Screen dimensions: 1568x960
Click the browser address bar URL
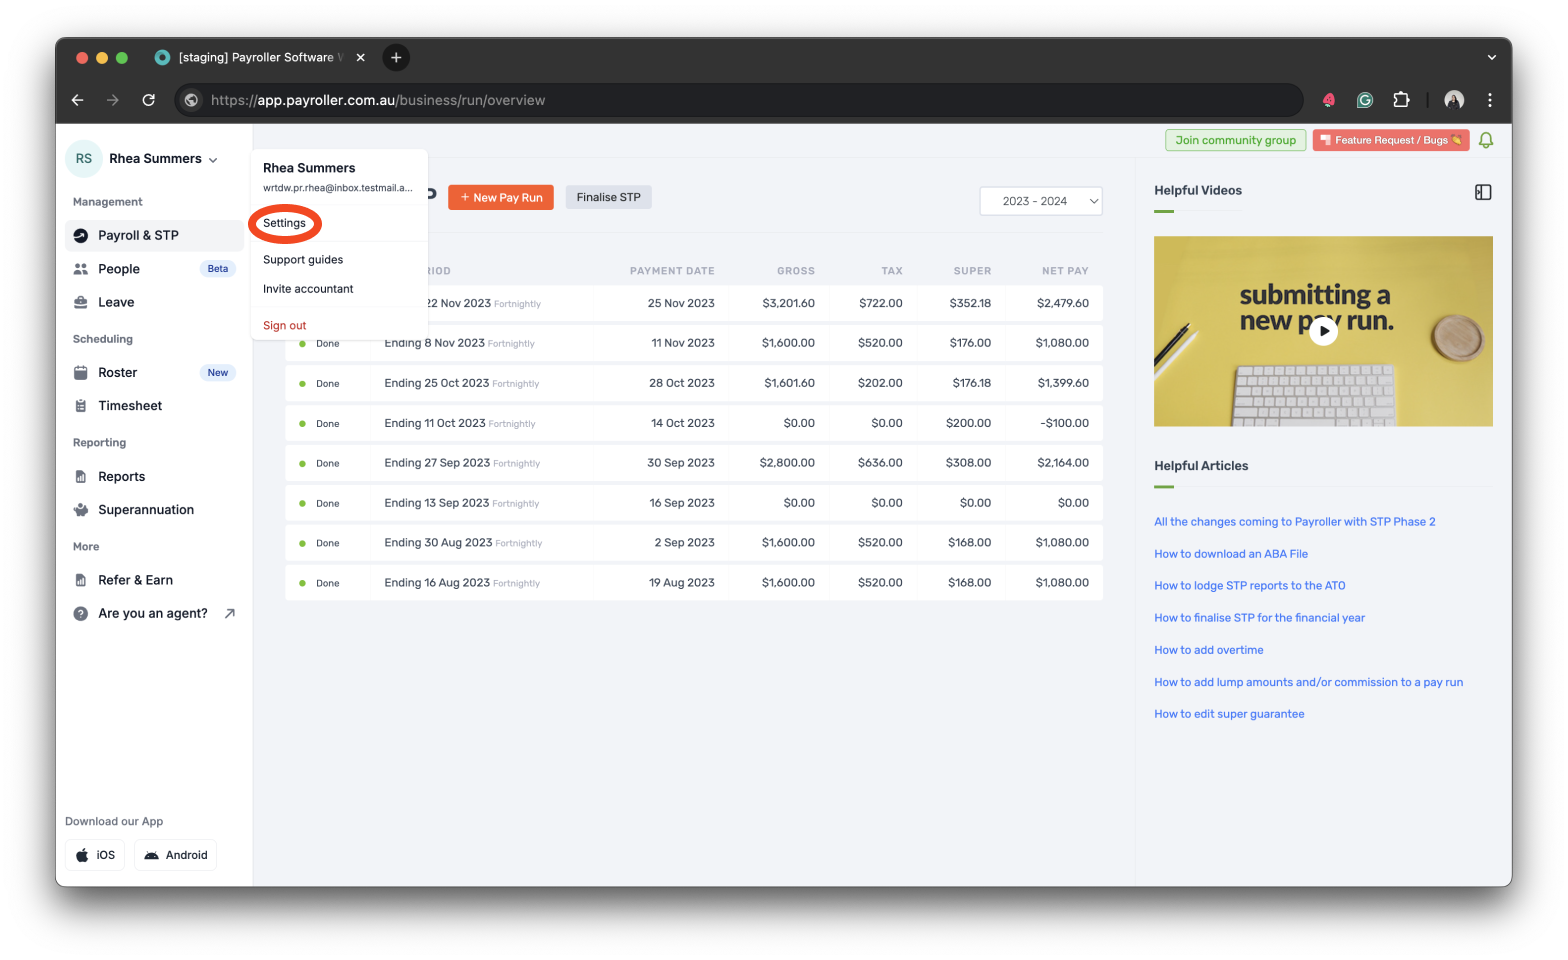[x=400, y=100]
